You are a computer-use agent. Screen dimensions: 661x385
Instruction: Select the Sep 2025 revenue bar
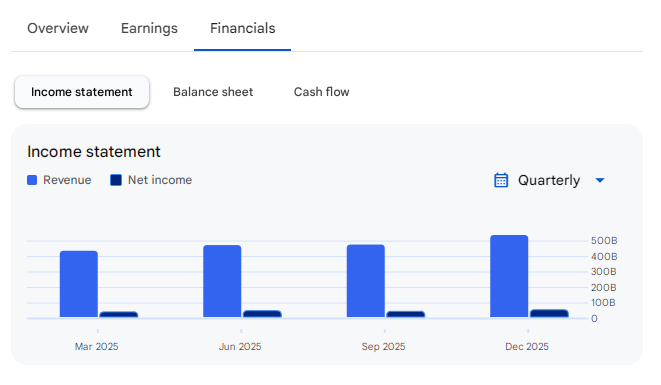(366, 281)
